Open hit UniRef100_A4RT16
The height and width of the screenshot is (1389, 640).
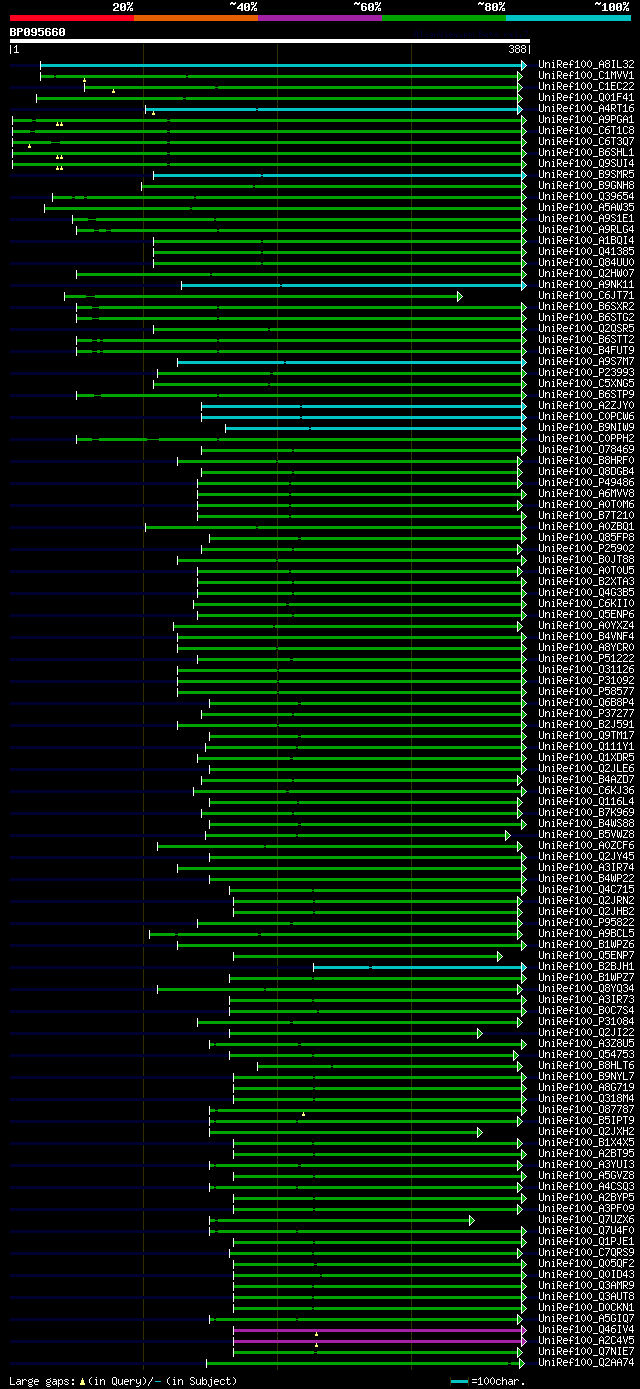(x=586, y=108)
